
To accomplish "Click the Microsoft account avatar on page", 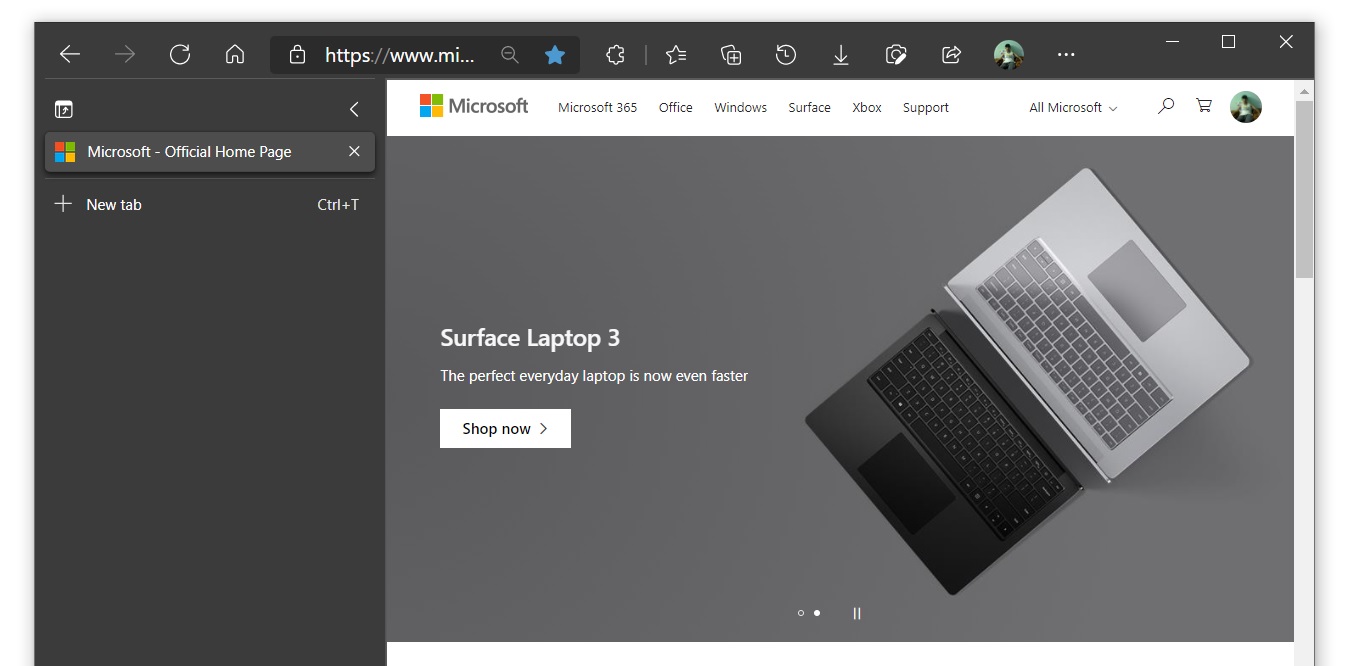I will 1246,107.
